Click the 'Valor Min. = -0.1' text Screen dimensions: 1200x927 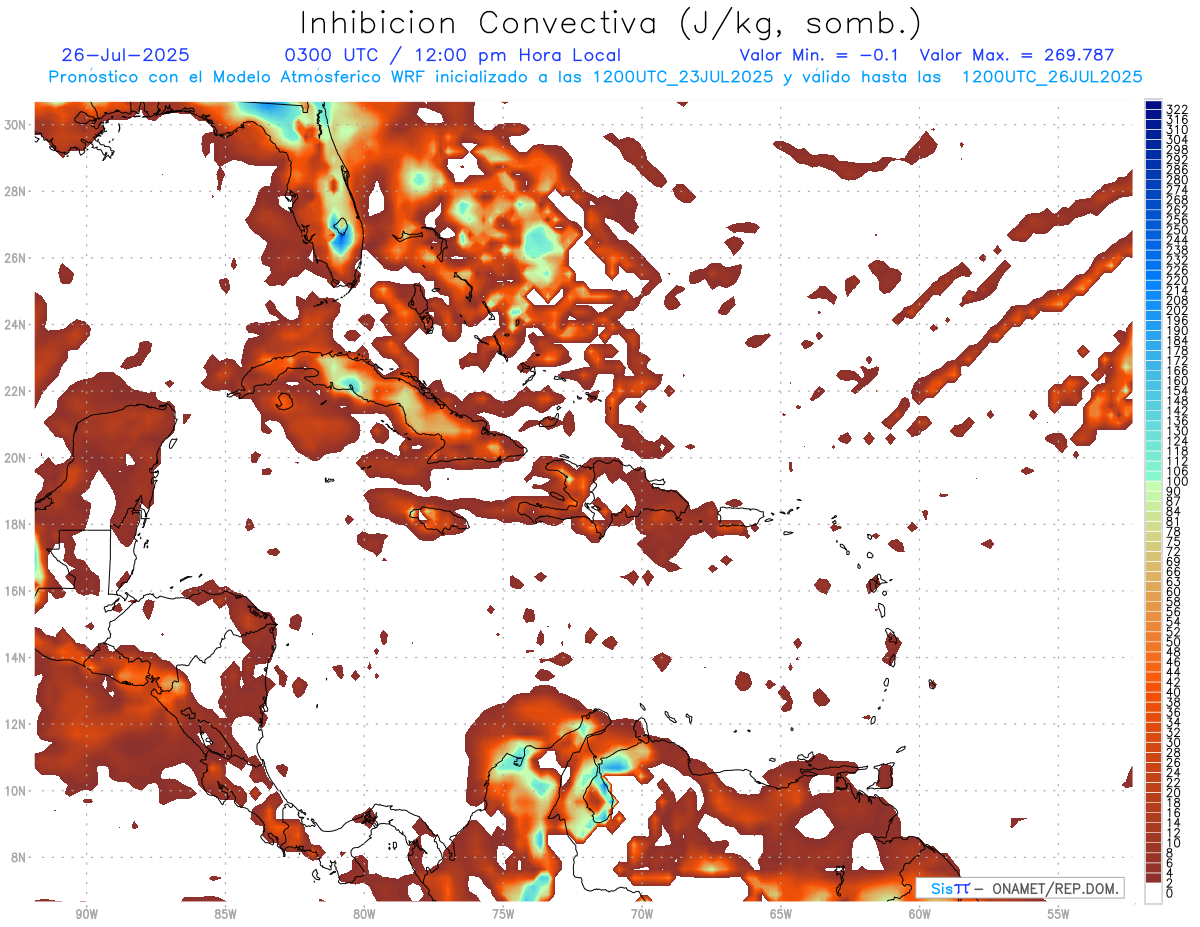819,56
